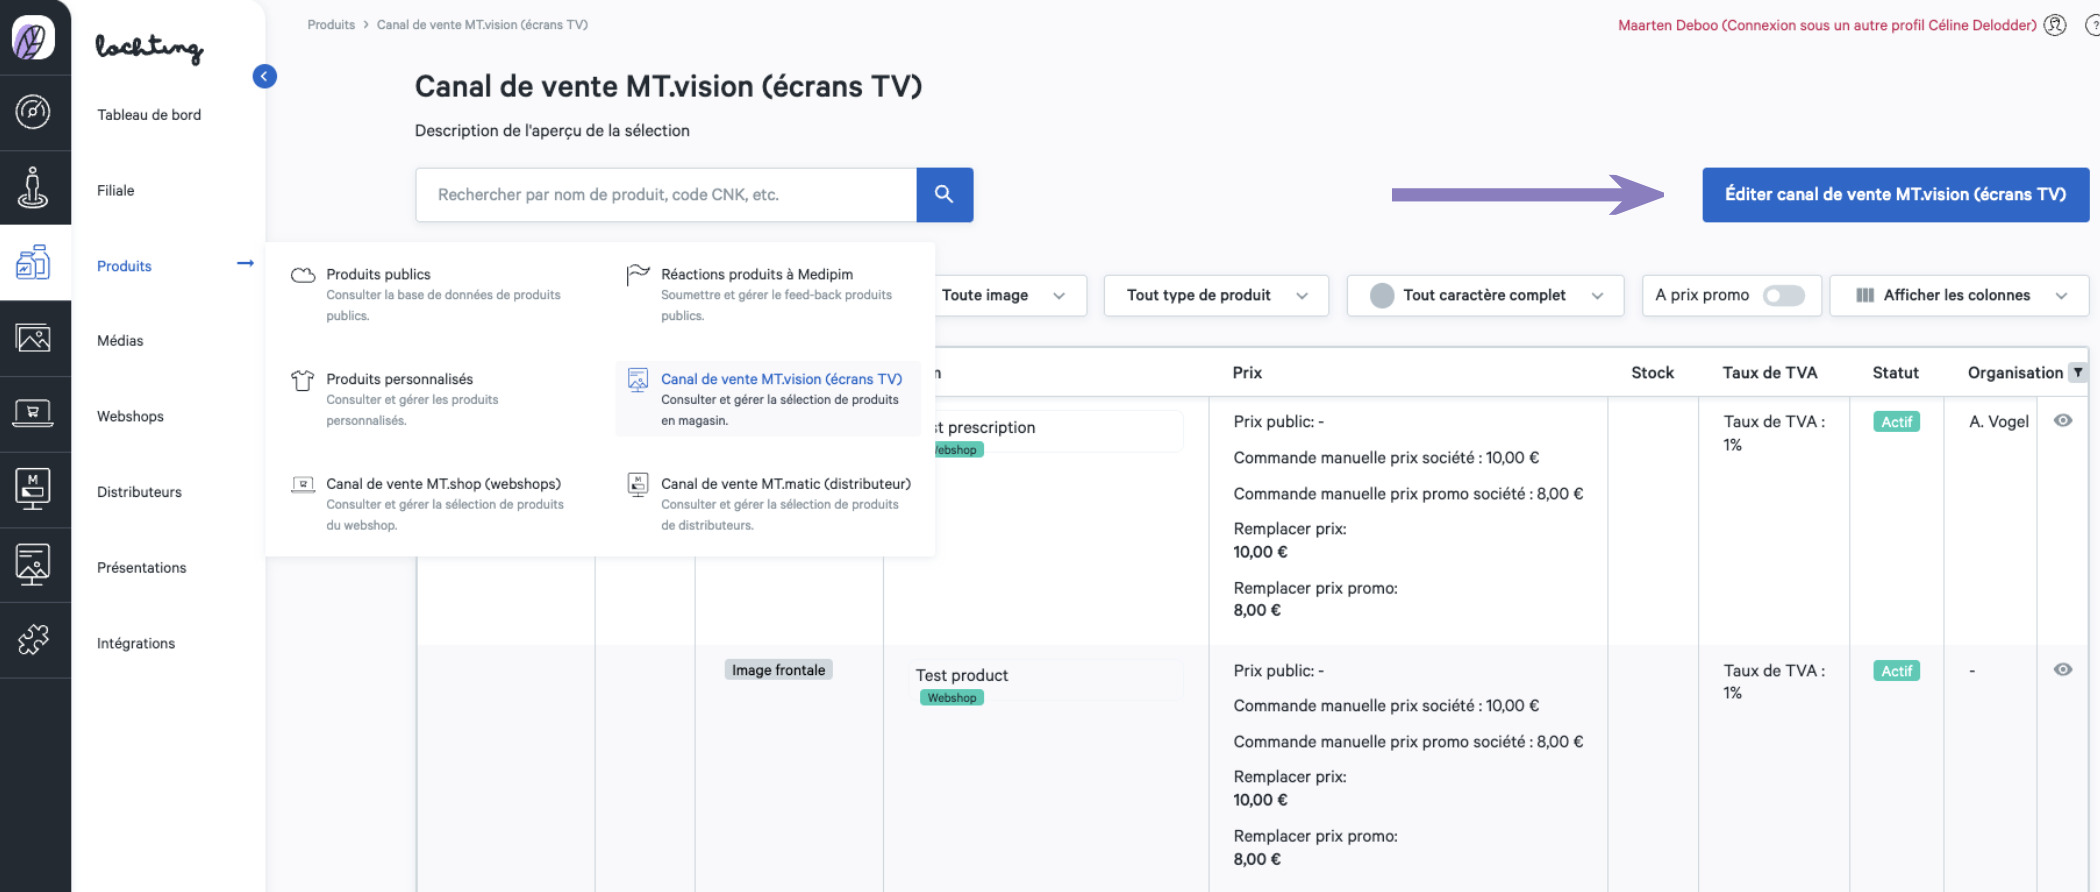Click the Image frontale label
This screenshot has width=2100, height=892.
[x=778, y=670]
